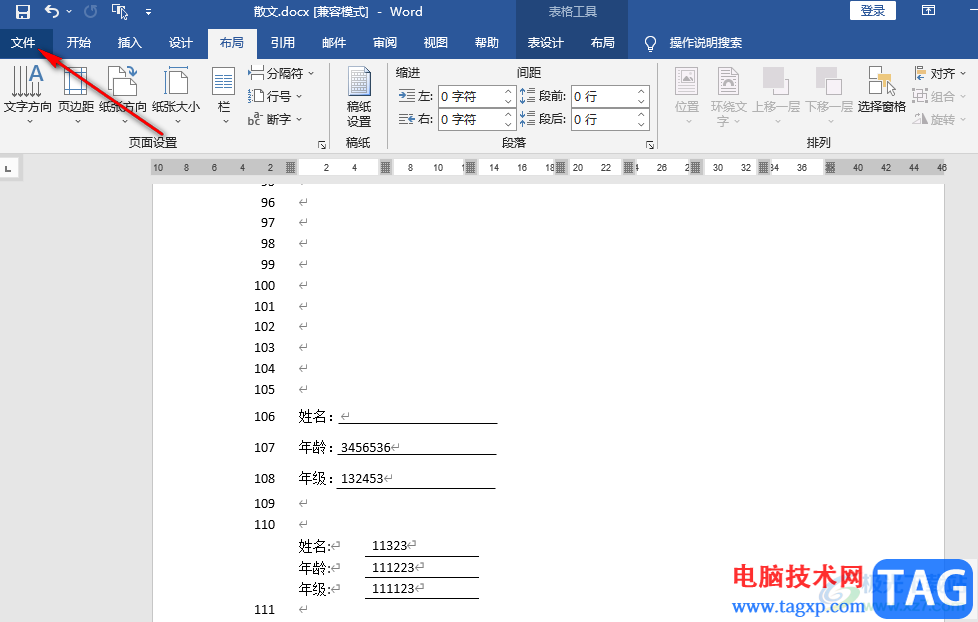Switch to the 插入 tab
Screen dimensions: 978x622
(x=130, y=42)
